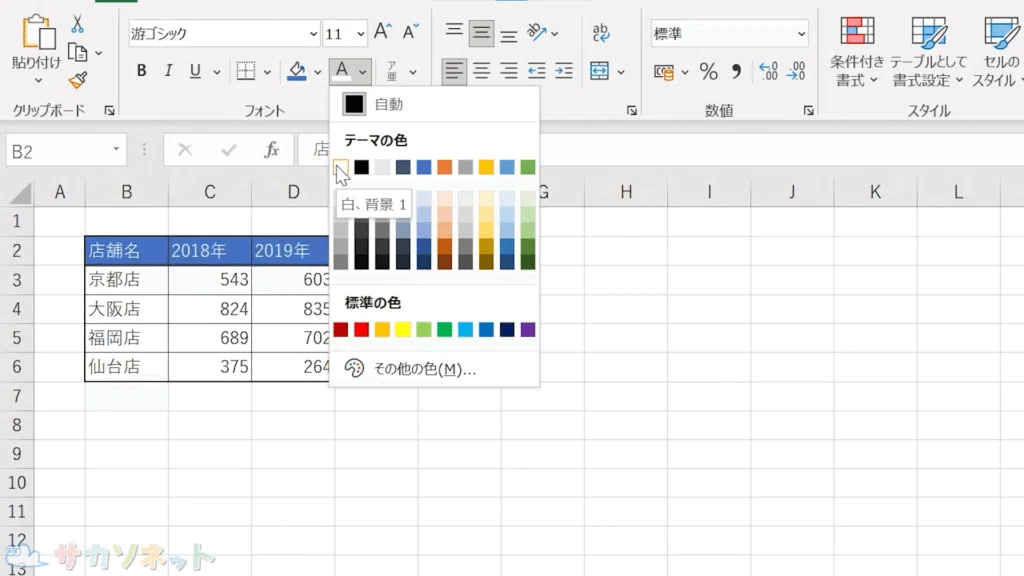The height and width of the screenshot is (576, 1024).
Task: Click the Cut scissors icon
Action: pos(78,24)
